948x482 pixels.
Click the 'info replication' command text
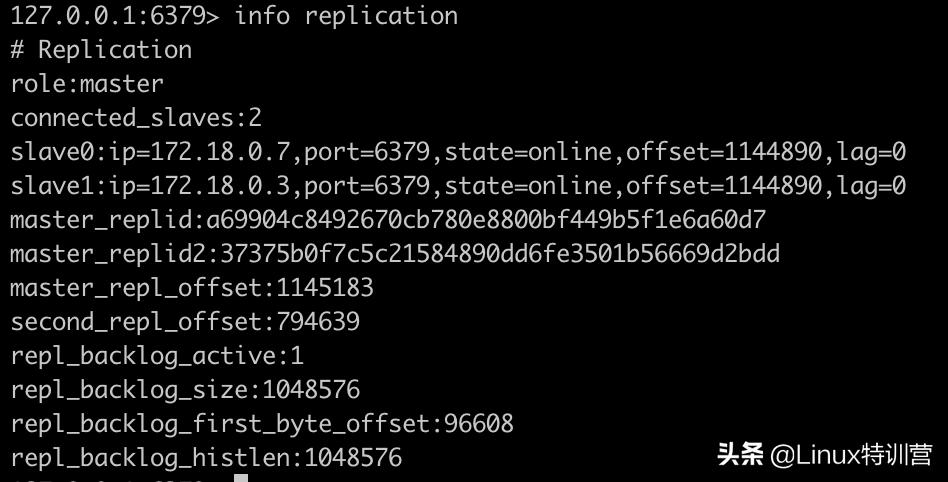pyautogui.click(x=345, y=16)
